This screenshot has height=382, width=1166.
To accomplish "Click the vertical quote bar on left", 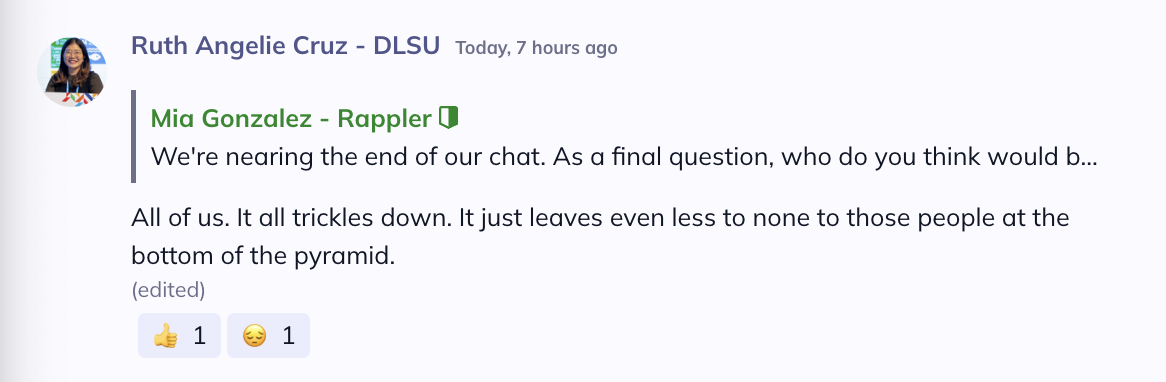I will click(134, 136).
